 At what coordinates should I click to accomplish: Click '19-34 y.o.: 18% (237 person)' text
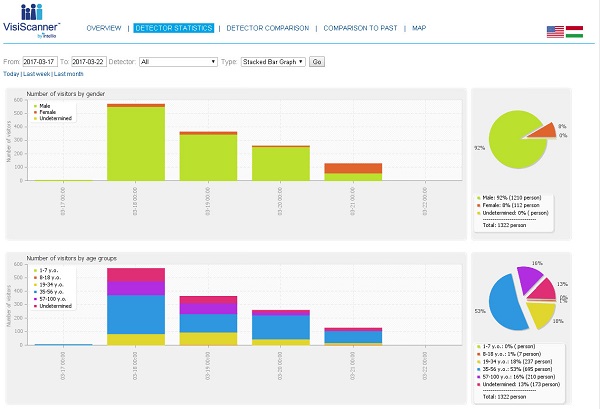pyautogui.click(x=517, y=362)
